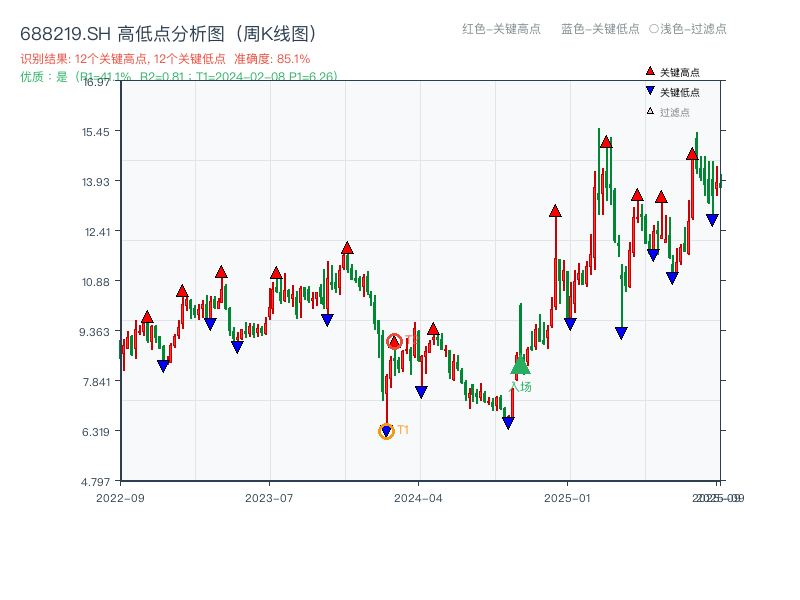Click the 2024-04 label on the x-axis

coord(418,496)
